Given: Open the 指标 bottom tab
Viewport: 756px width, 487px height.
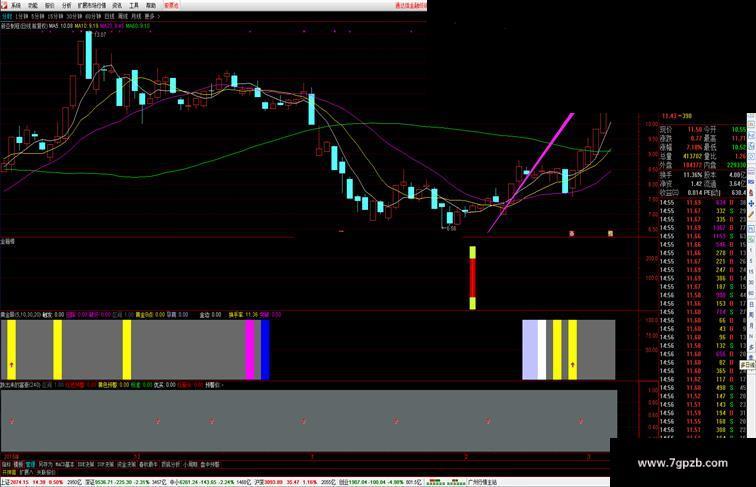Looking at the screenshot, I should point(6,464).
